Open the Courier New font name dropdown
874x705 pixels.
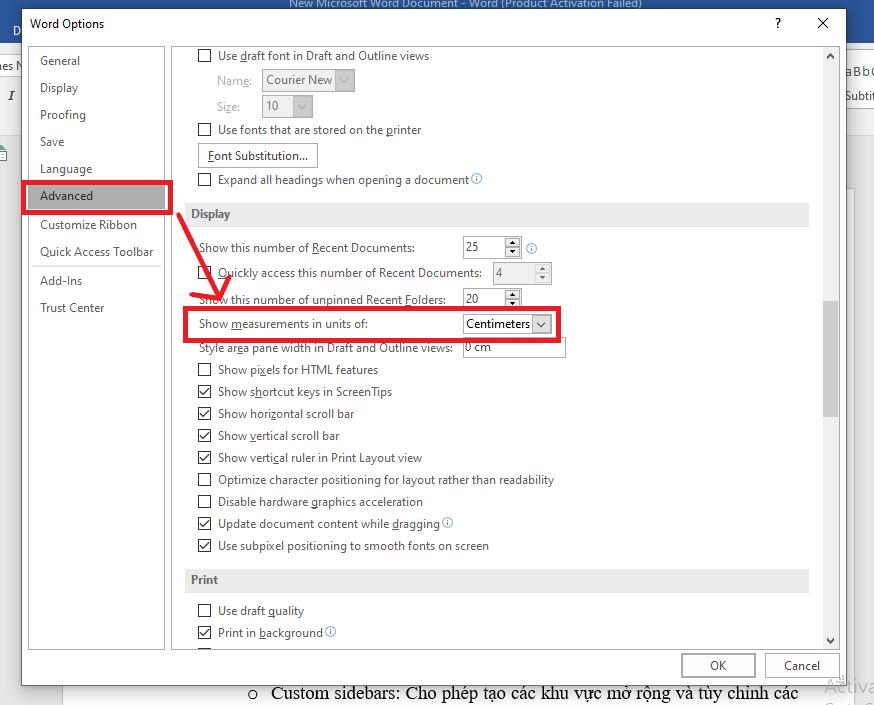pos(344,80)
